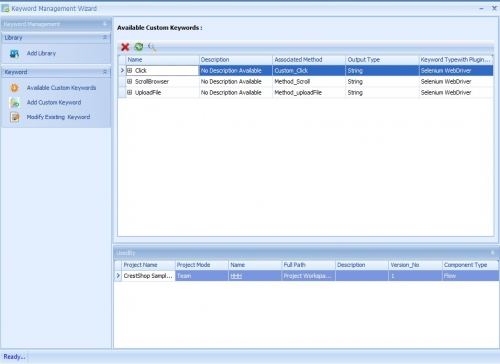This screenshot has height=364, width=500.
Task: Collapse the Keyword section
Action: [x=105, y=72]
